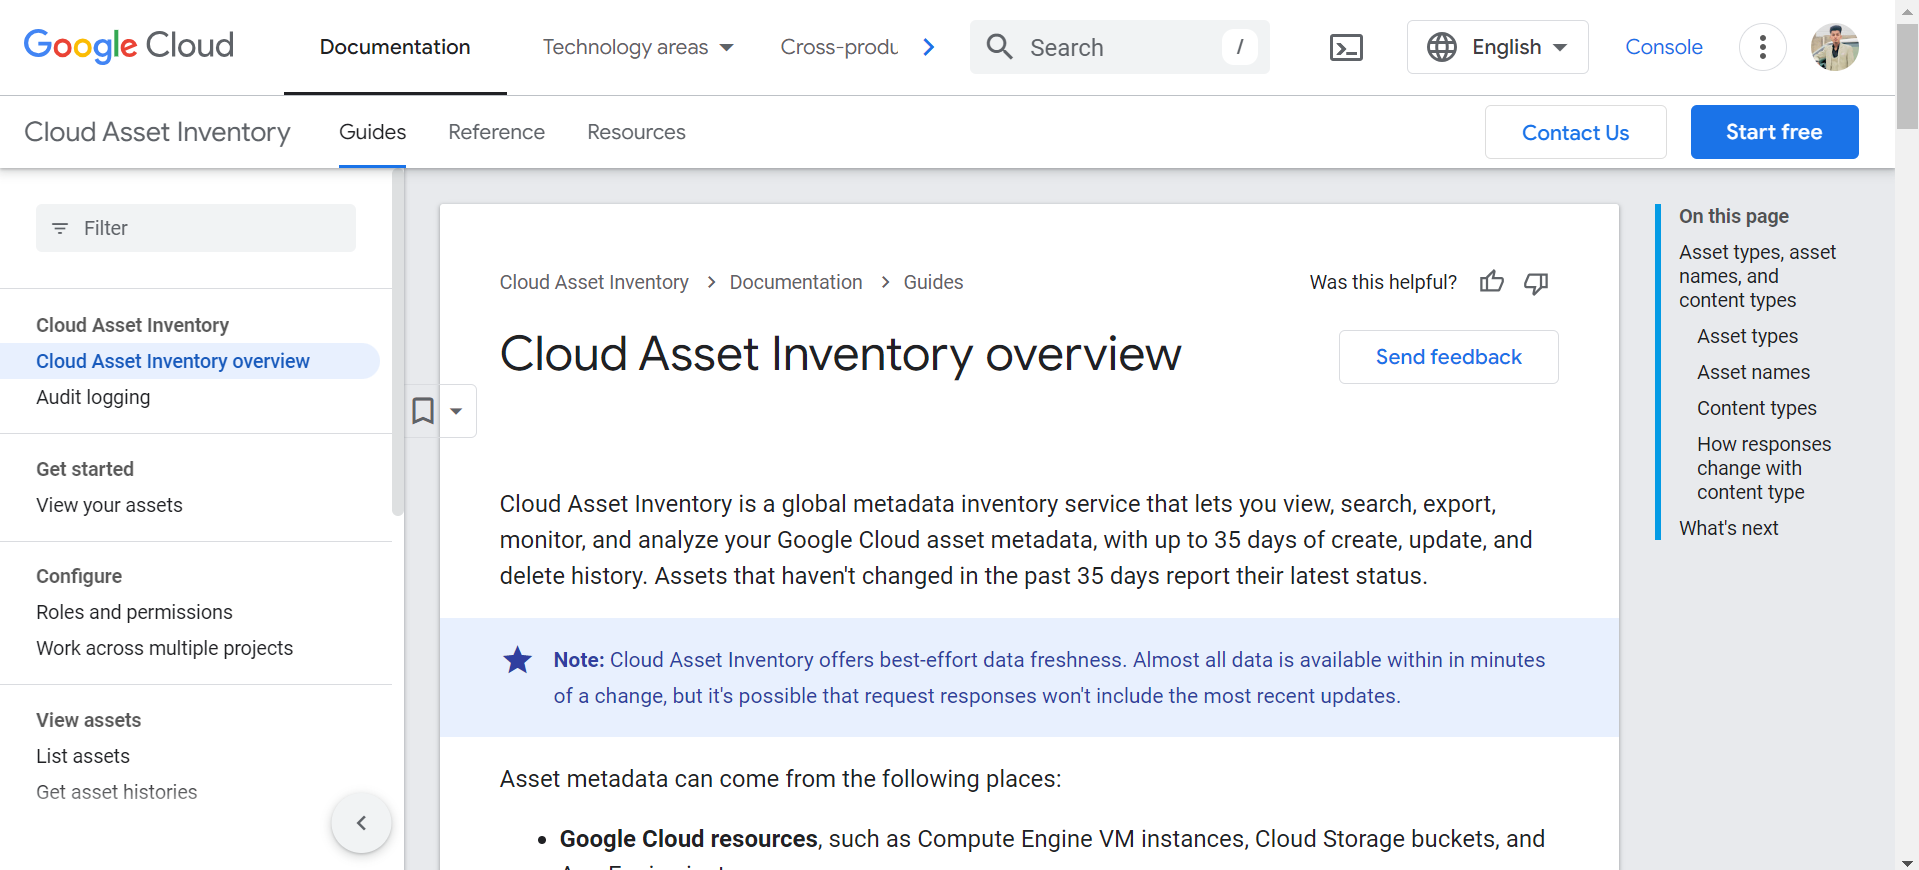Screen dimensions: 1919x870
Task: Open Work across multiple projects page
Action: click(165, 648)
